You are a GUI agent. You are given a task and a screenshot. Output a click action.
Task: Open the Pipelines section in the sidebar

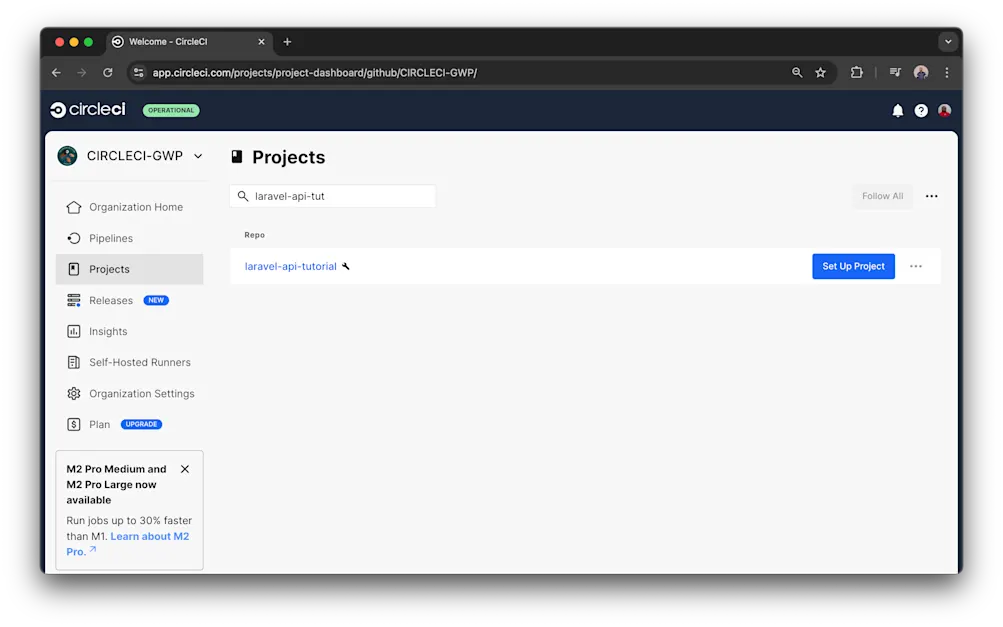coord(111,238)
